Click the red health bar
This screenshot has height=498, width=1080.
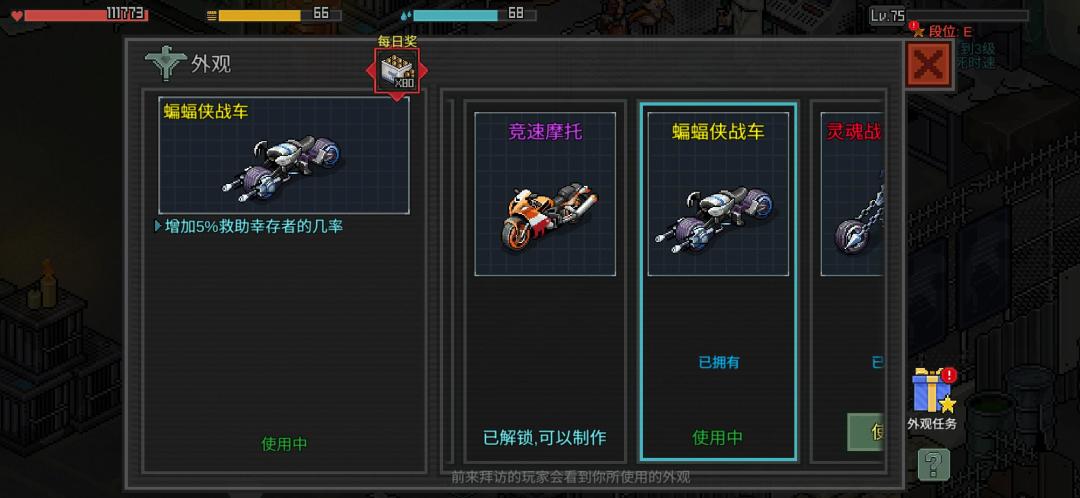[x=85, y=15]
